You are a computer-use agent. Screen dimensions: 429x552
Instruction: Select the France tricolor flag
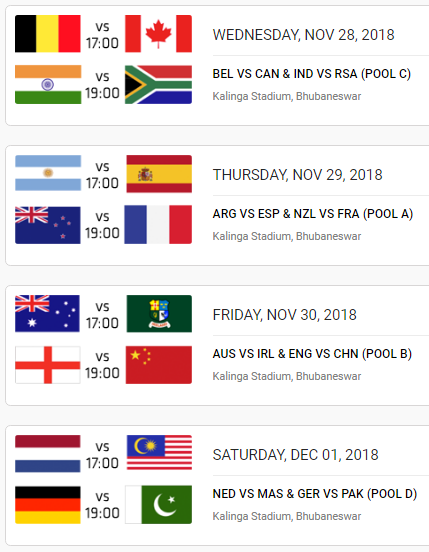coord(158,225)
